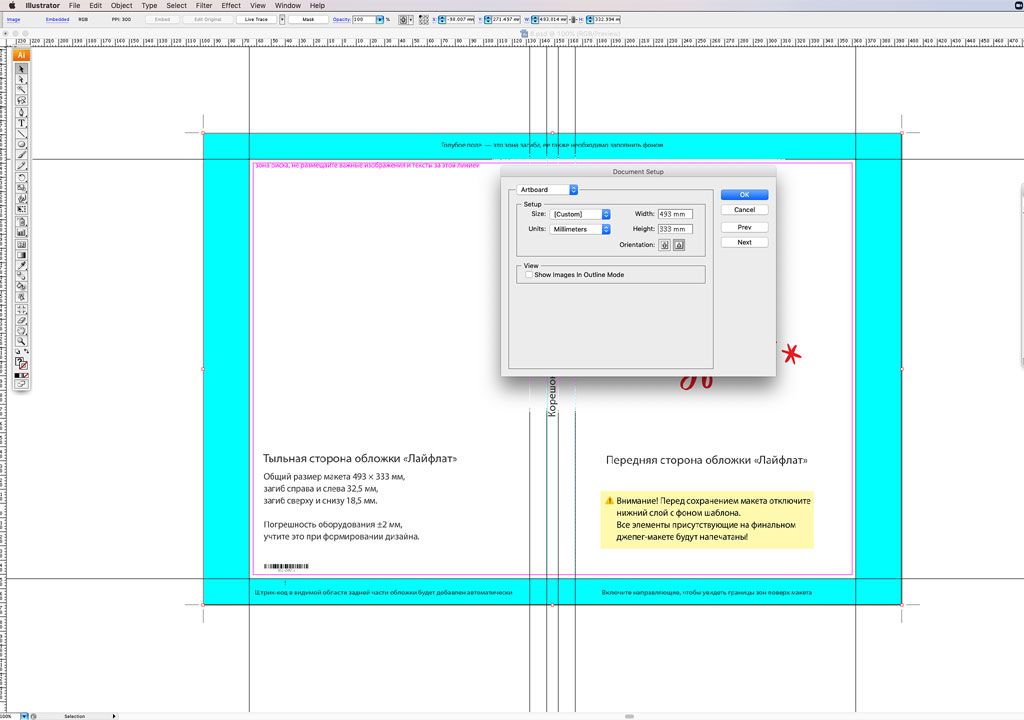
Task: Open the Illustrator application menu
Action: 42,5
